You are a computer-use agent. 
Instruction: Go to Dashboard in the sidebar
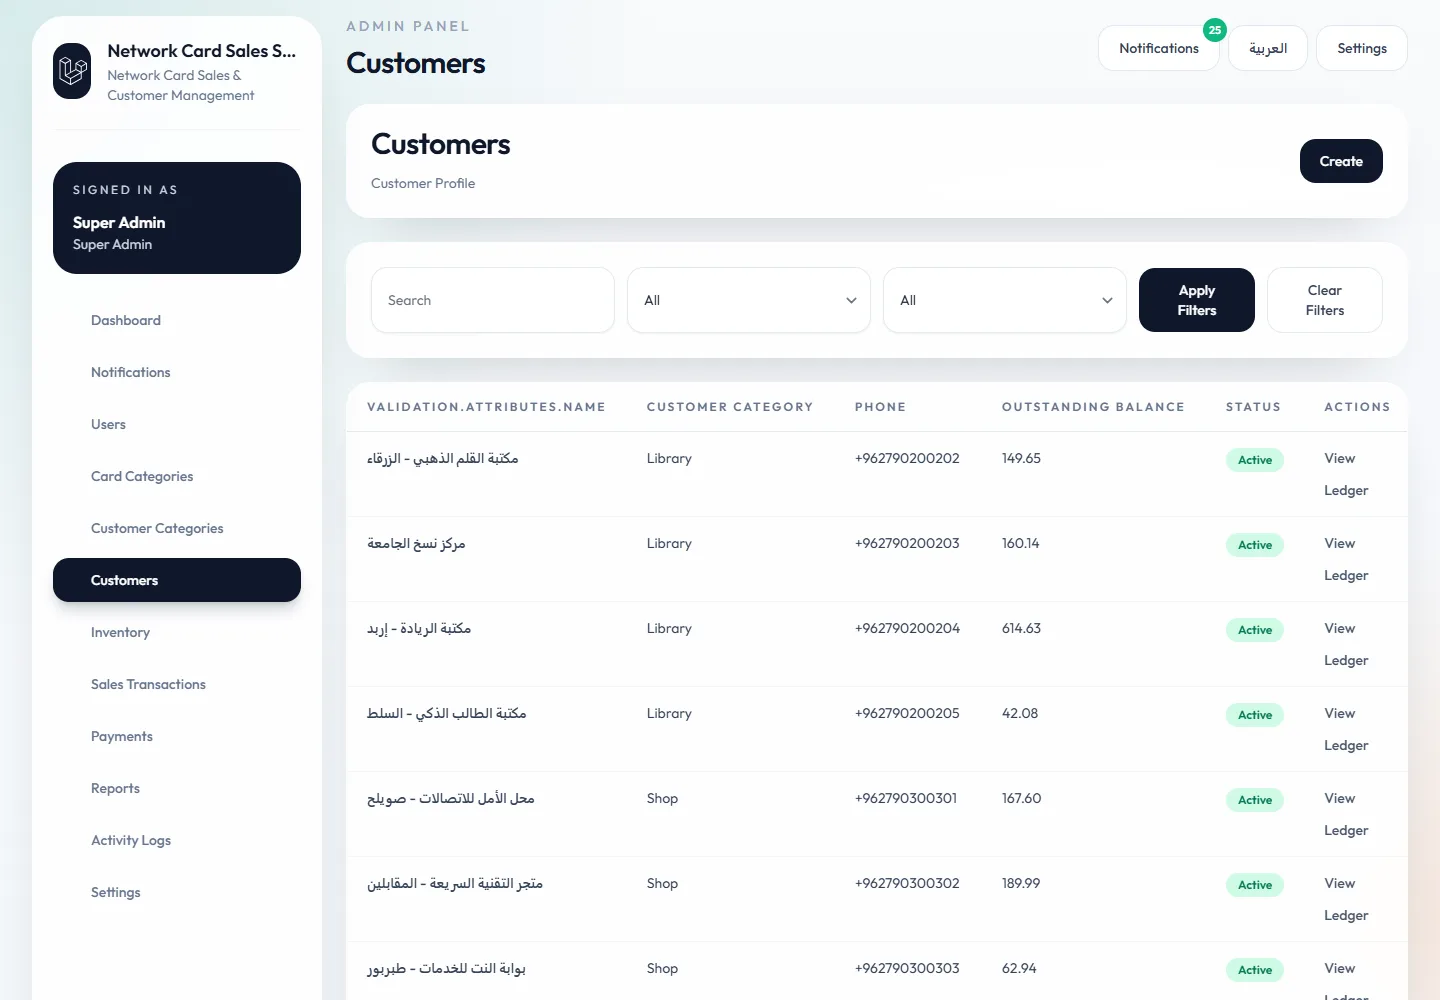tap(177, 320)
